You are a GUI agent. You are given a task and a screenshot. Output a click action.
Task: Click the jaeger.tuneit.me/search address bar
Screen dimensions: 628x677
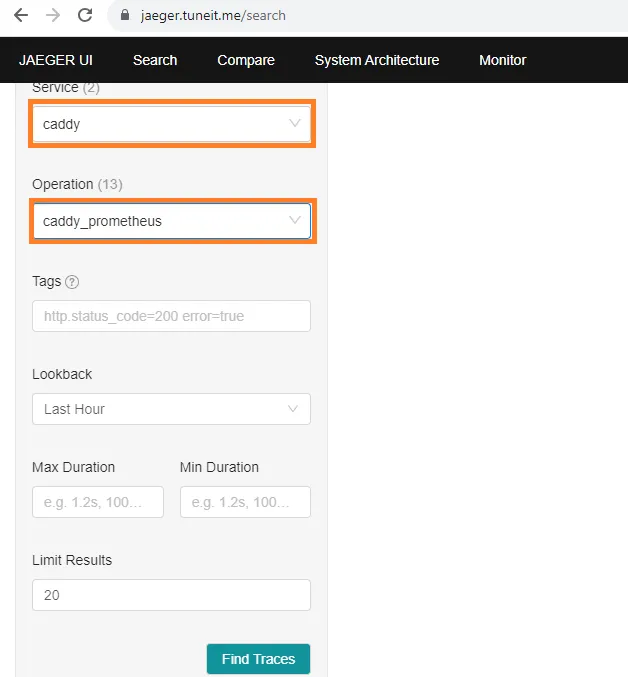coord(367,16)
